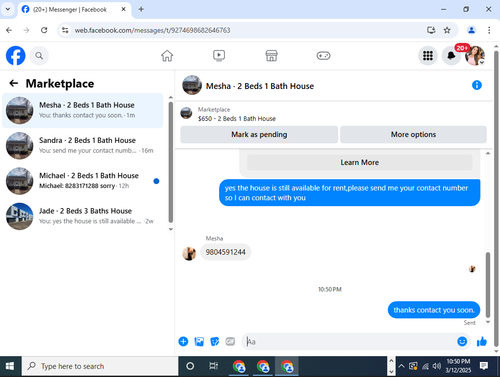Show hidden system tray icons
The image size is (500, 377).
401,366
